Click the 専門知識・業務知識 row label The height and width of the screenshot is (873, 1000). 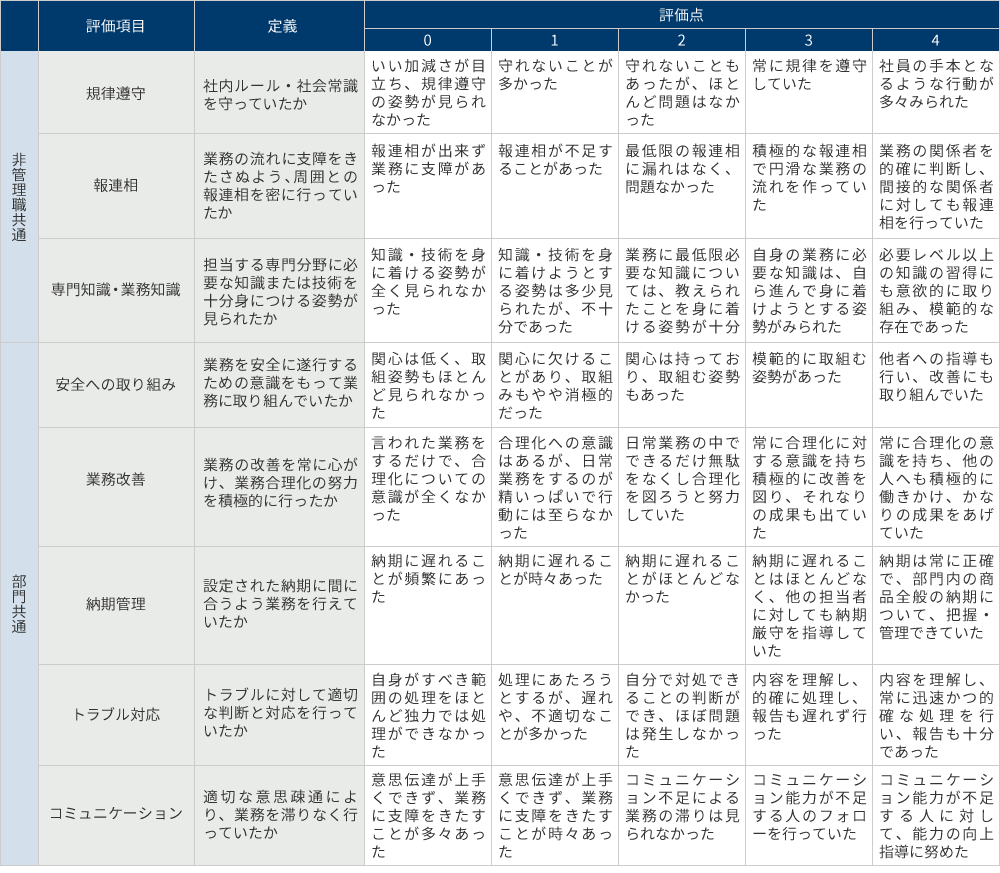click(x=116, y=290)
